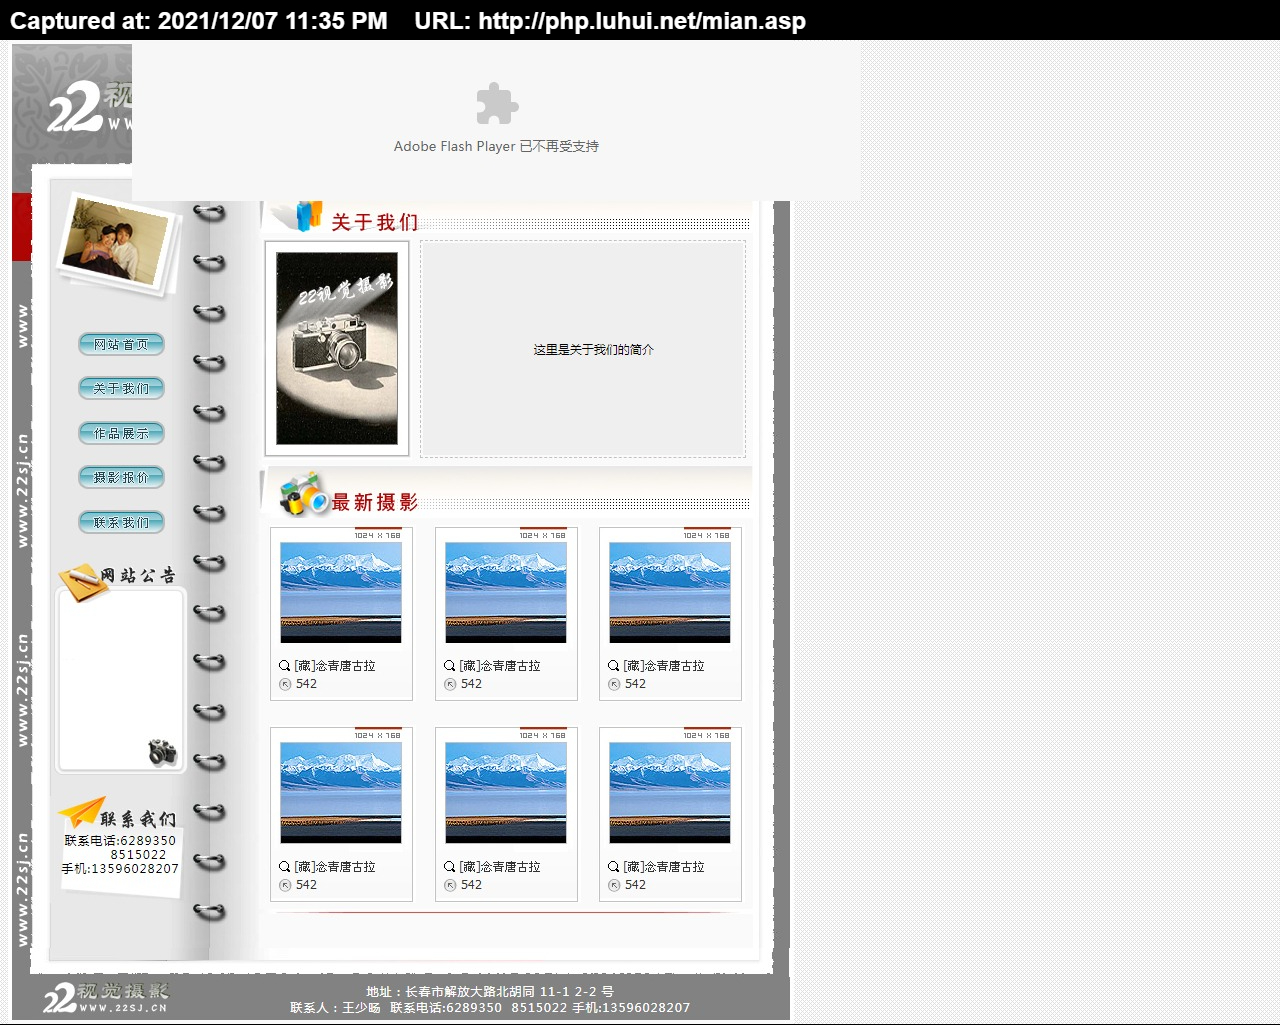Click the view-count icon beside top-left 542
Image resolution: width=1280 pixels, height=1025 pixels.
(285, 684)
